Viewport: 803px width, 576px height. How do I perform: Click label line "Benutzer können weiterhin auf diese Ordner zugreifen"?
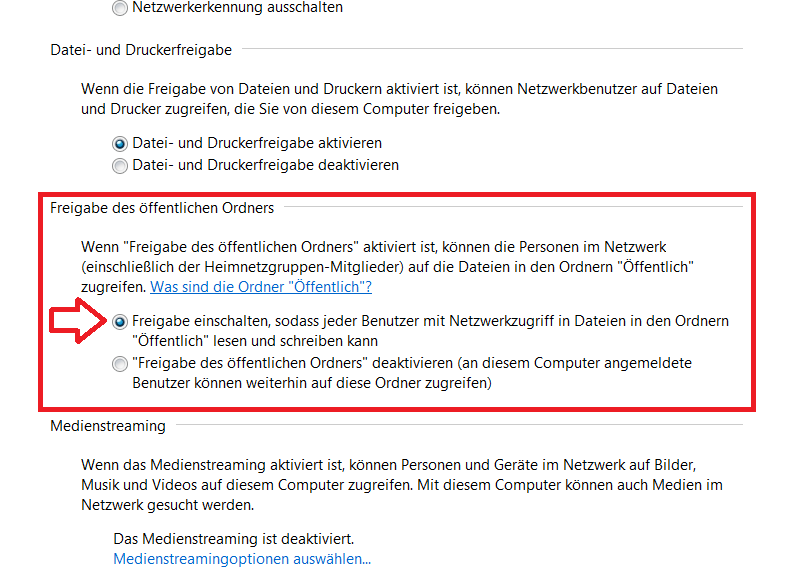[312, 383]
